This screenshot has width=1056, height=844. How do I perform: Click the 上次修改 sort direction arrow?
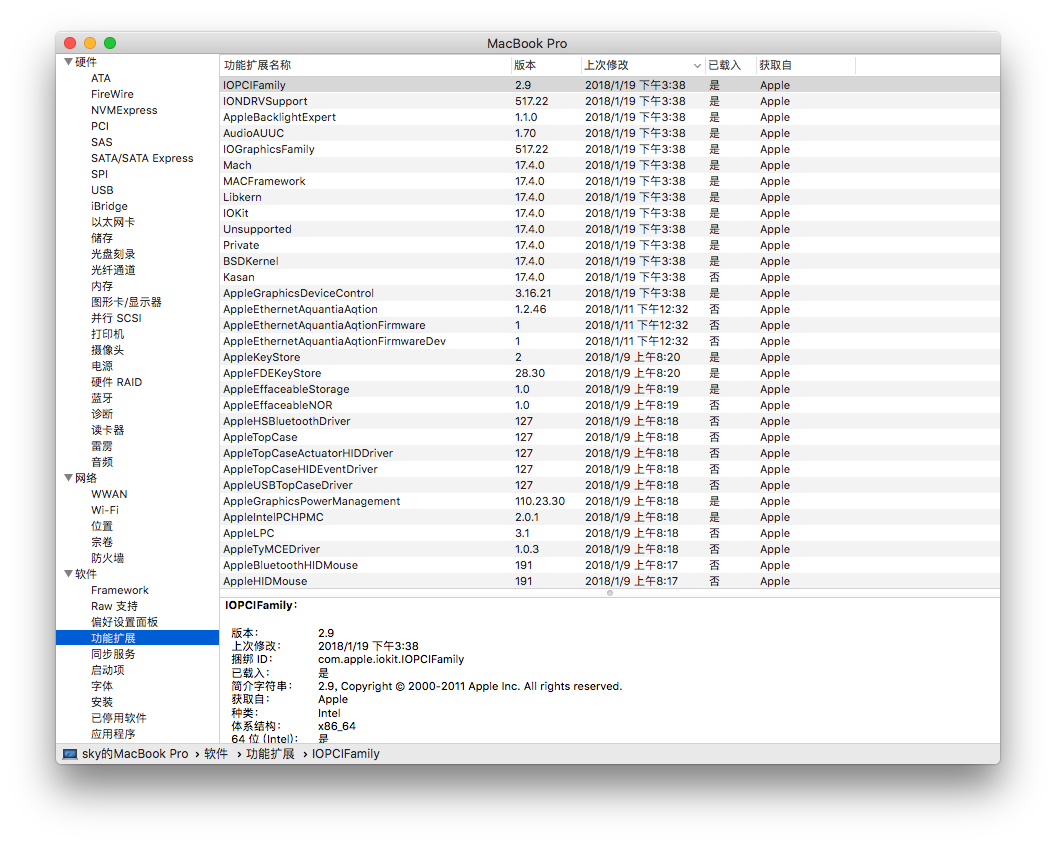[697, 65]
